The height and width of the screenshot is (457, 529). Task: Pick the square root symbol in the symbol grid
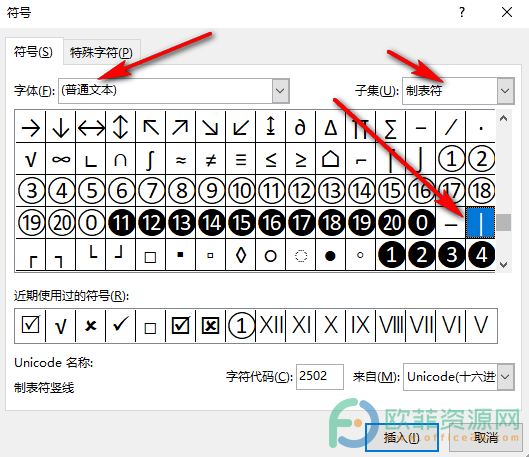tap(31, 159)
